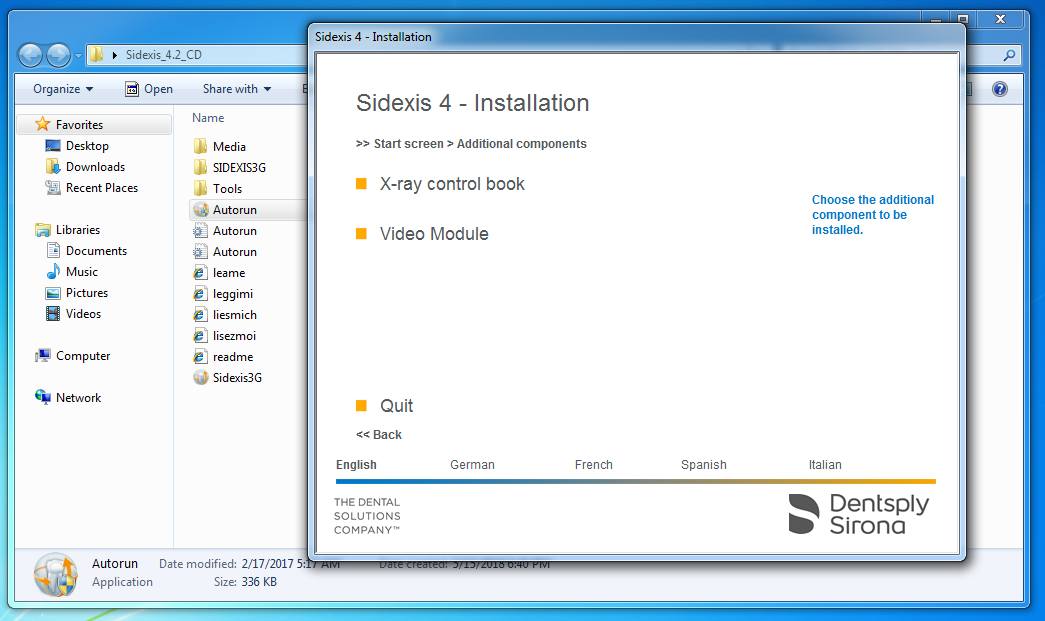Select the third Autorun file in list
Image resolution: width=1045 pixels, height=621 pixels.
pyautogui.click(x=235, y=252)
